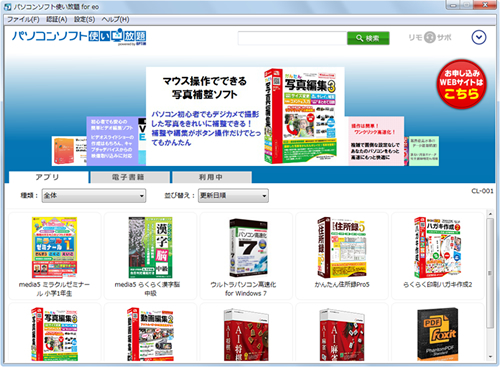Click the app list scroll down arrow
This screenshot has height=367, width=500.
point(490,357)
